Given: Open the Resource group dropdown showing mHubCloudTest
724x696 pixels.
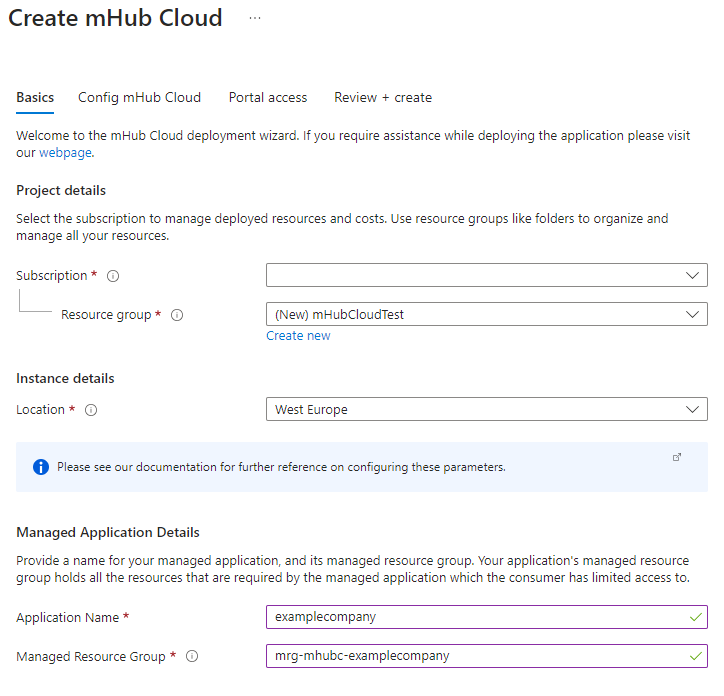Looking at the screenshot, I should coord(487,314).
